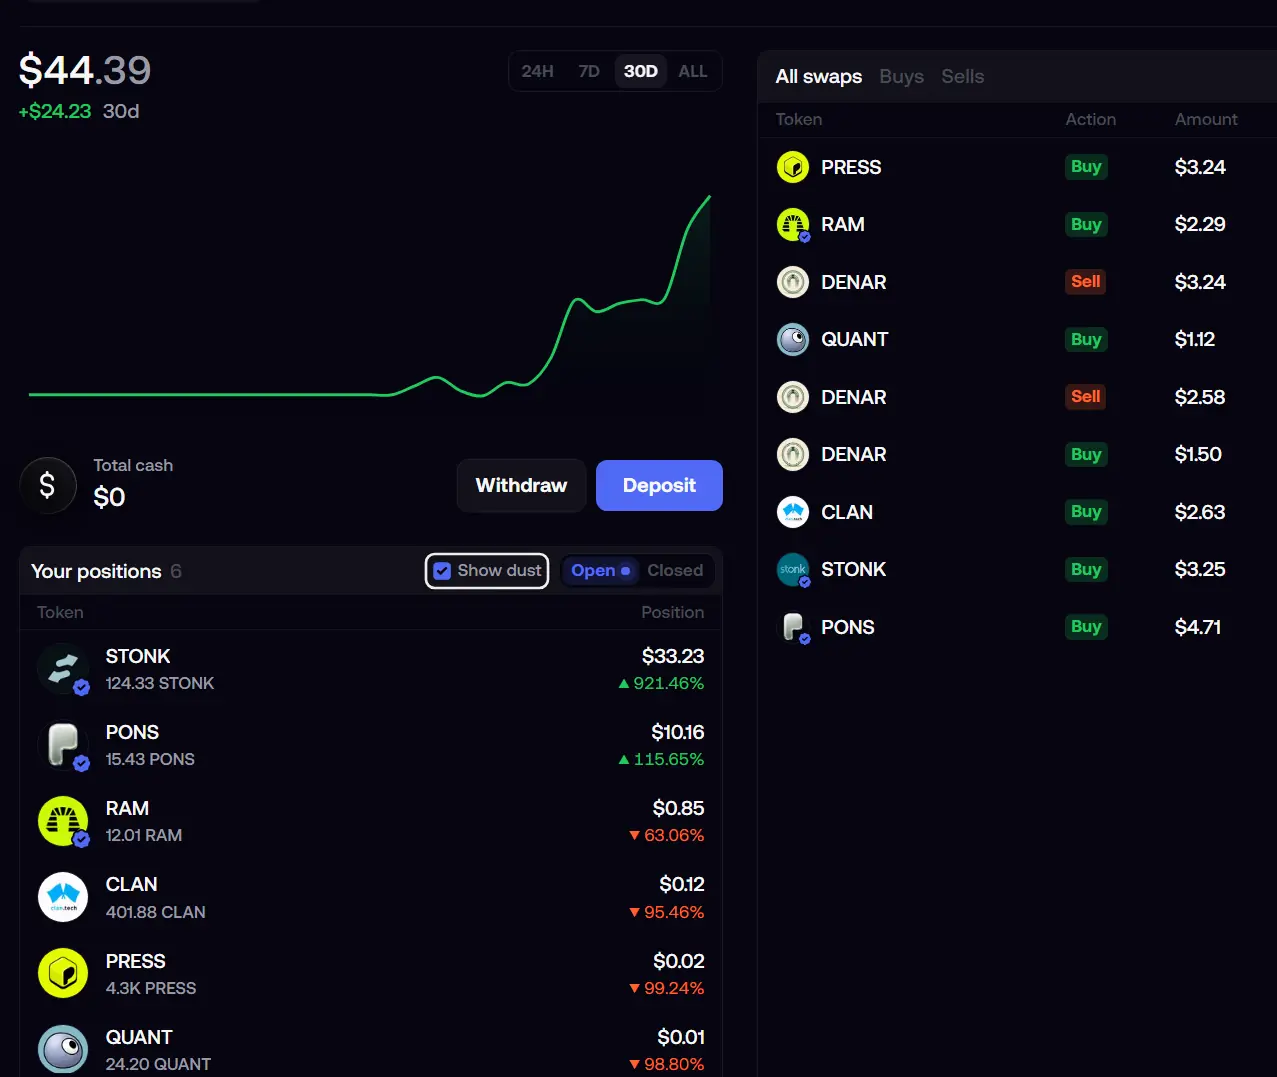Open the All swaps tab
The image size is (1277, 1077).
pyautogui.click(x=819, y=76)
